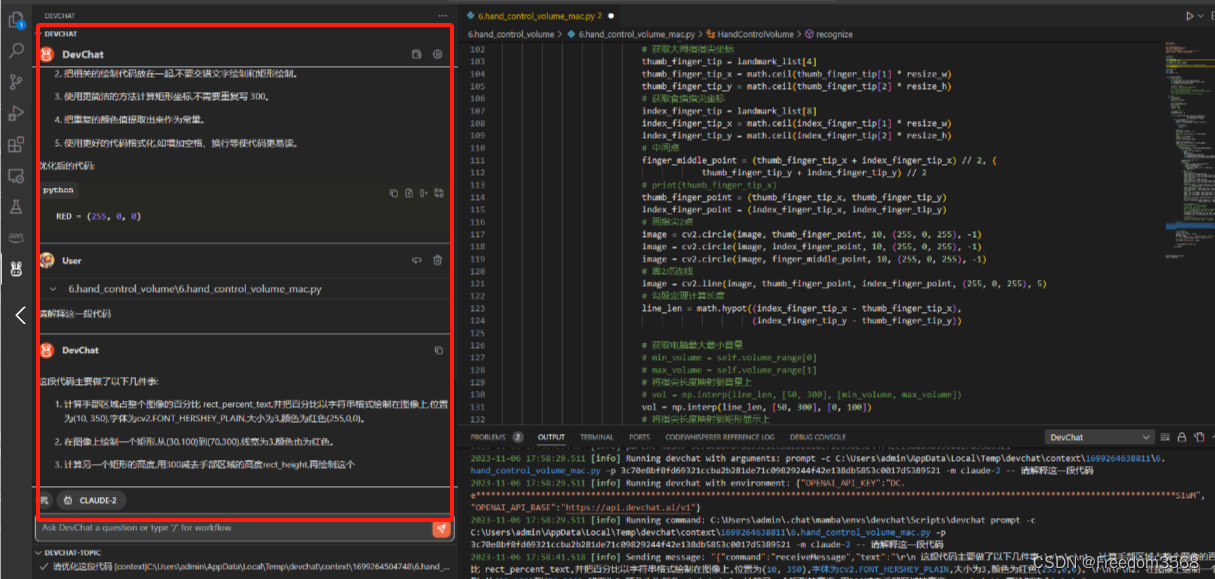Image resolution: width=1215 pixels, height=579 pixels.
Task: Copy the last DevChat response
Action: [x=438, y=350]
